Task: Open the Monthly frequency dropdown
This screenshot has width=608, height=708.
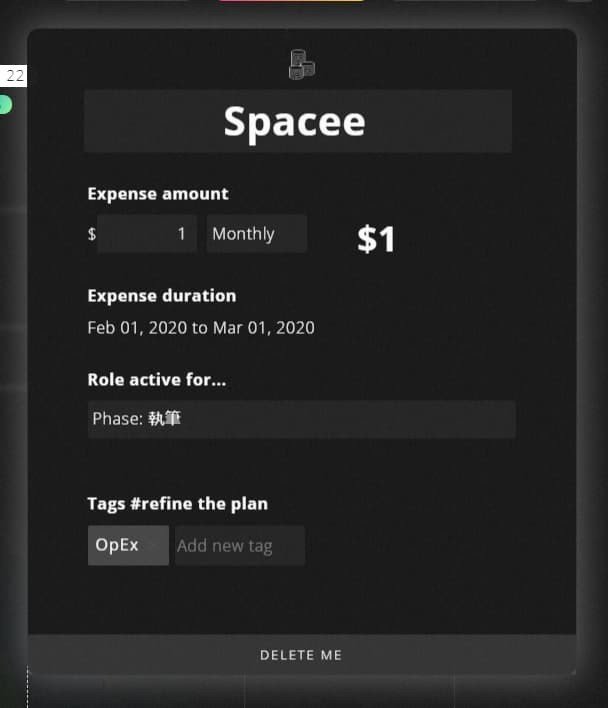Action: [256, 234]
